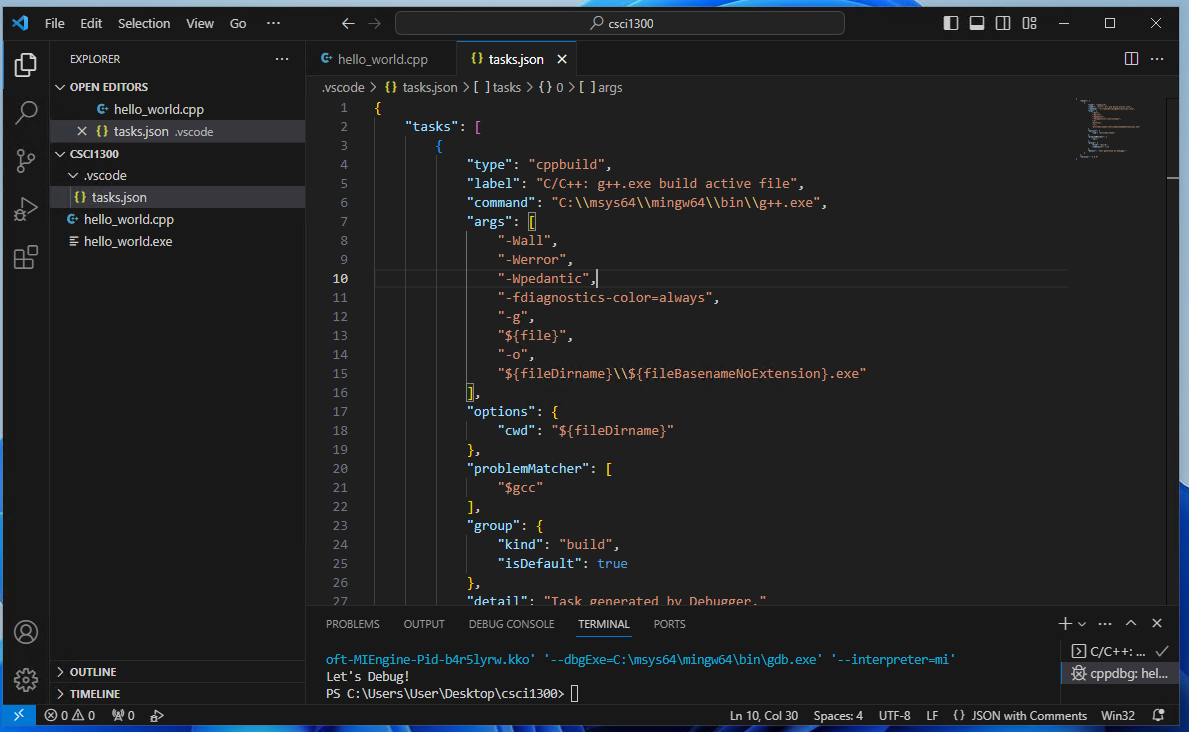
Task: Open the editor More Actions ellipsis
Action: pyautogui.click(x=1157, y=58)
